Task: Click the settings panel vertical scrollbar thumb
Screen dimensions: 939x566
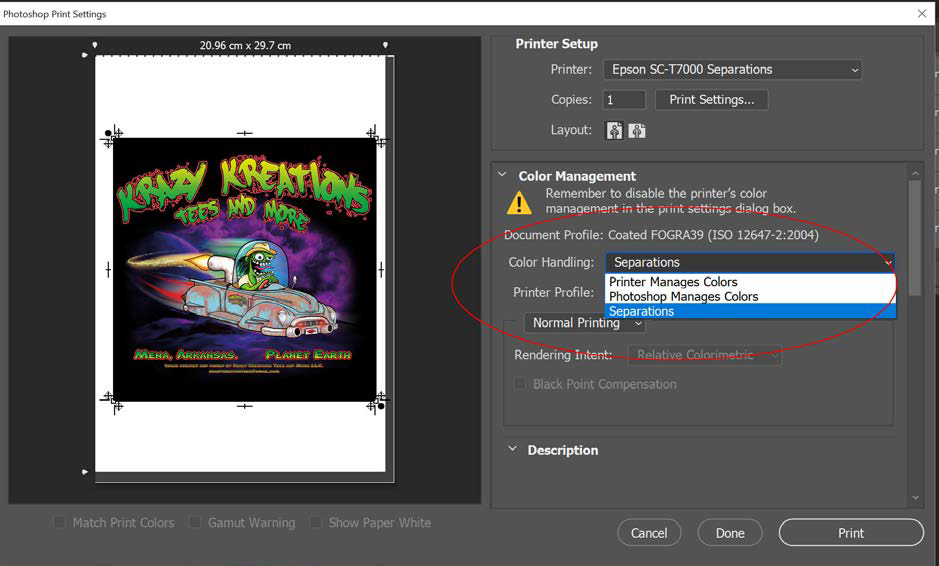Action: click(914, 238)
